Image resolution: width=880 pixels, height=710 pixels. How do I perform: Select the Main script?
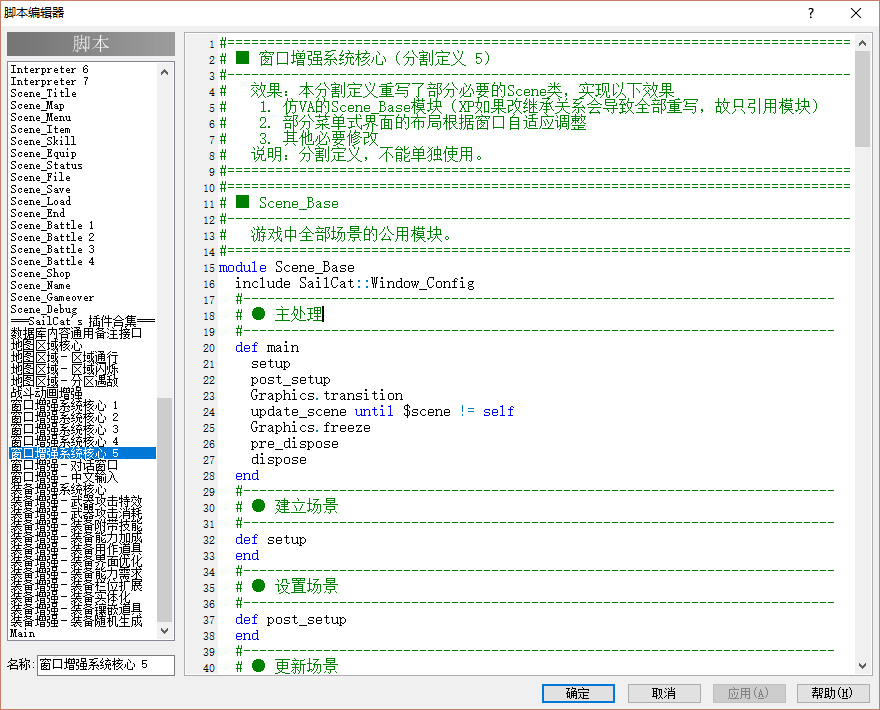pyautogui.click(x=22, y=633)
